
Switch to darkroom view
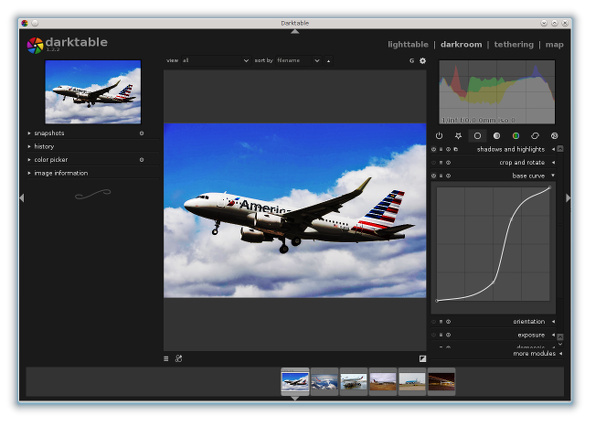point(461,44)
